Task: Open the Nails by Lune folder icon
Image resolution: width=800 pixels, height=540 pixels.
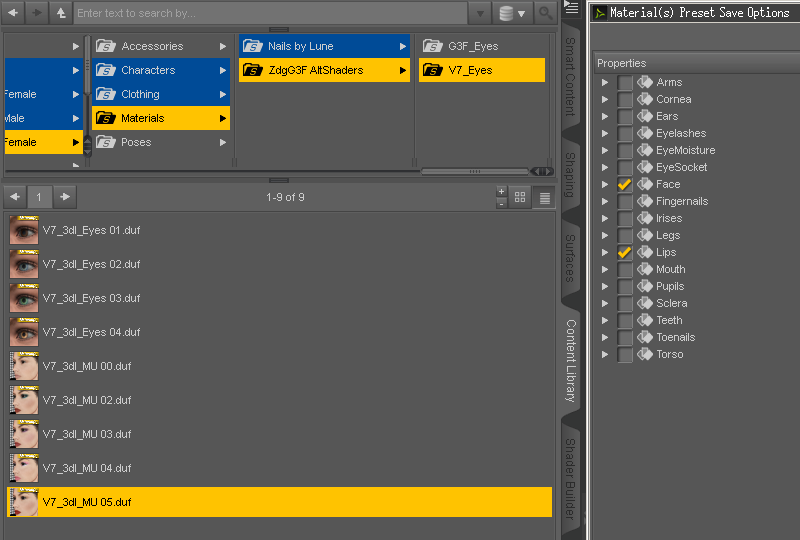Action: tap(253, 46)
